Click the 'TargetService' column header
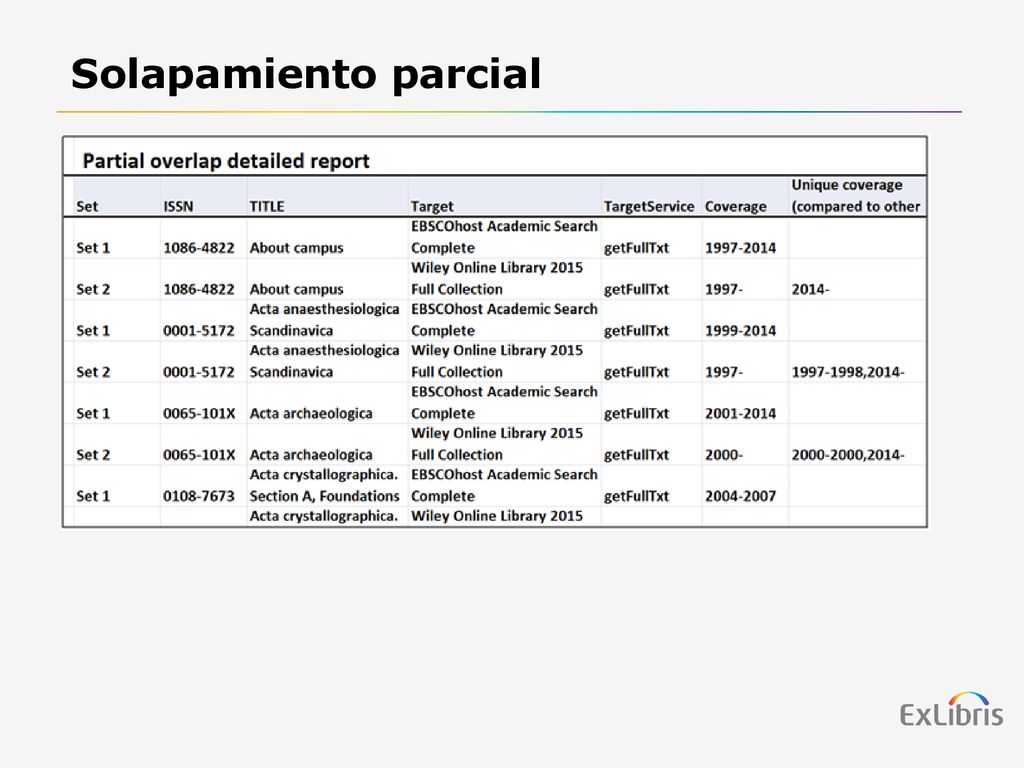This screenshot has width=1024, height=768. [648, 206]
